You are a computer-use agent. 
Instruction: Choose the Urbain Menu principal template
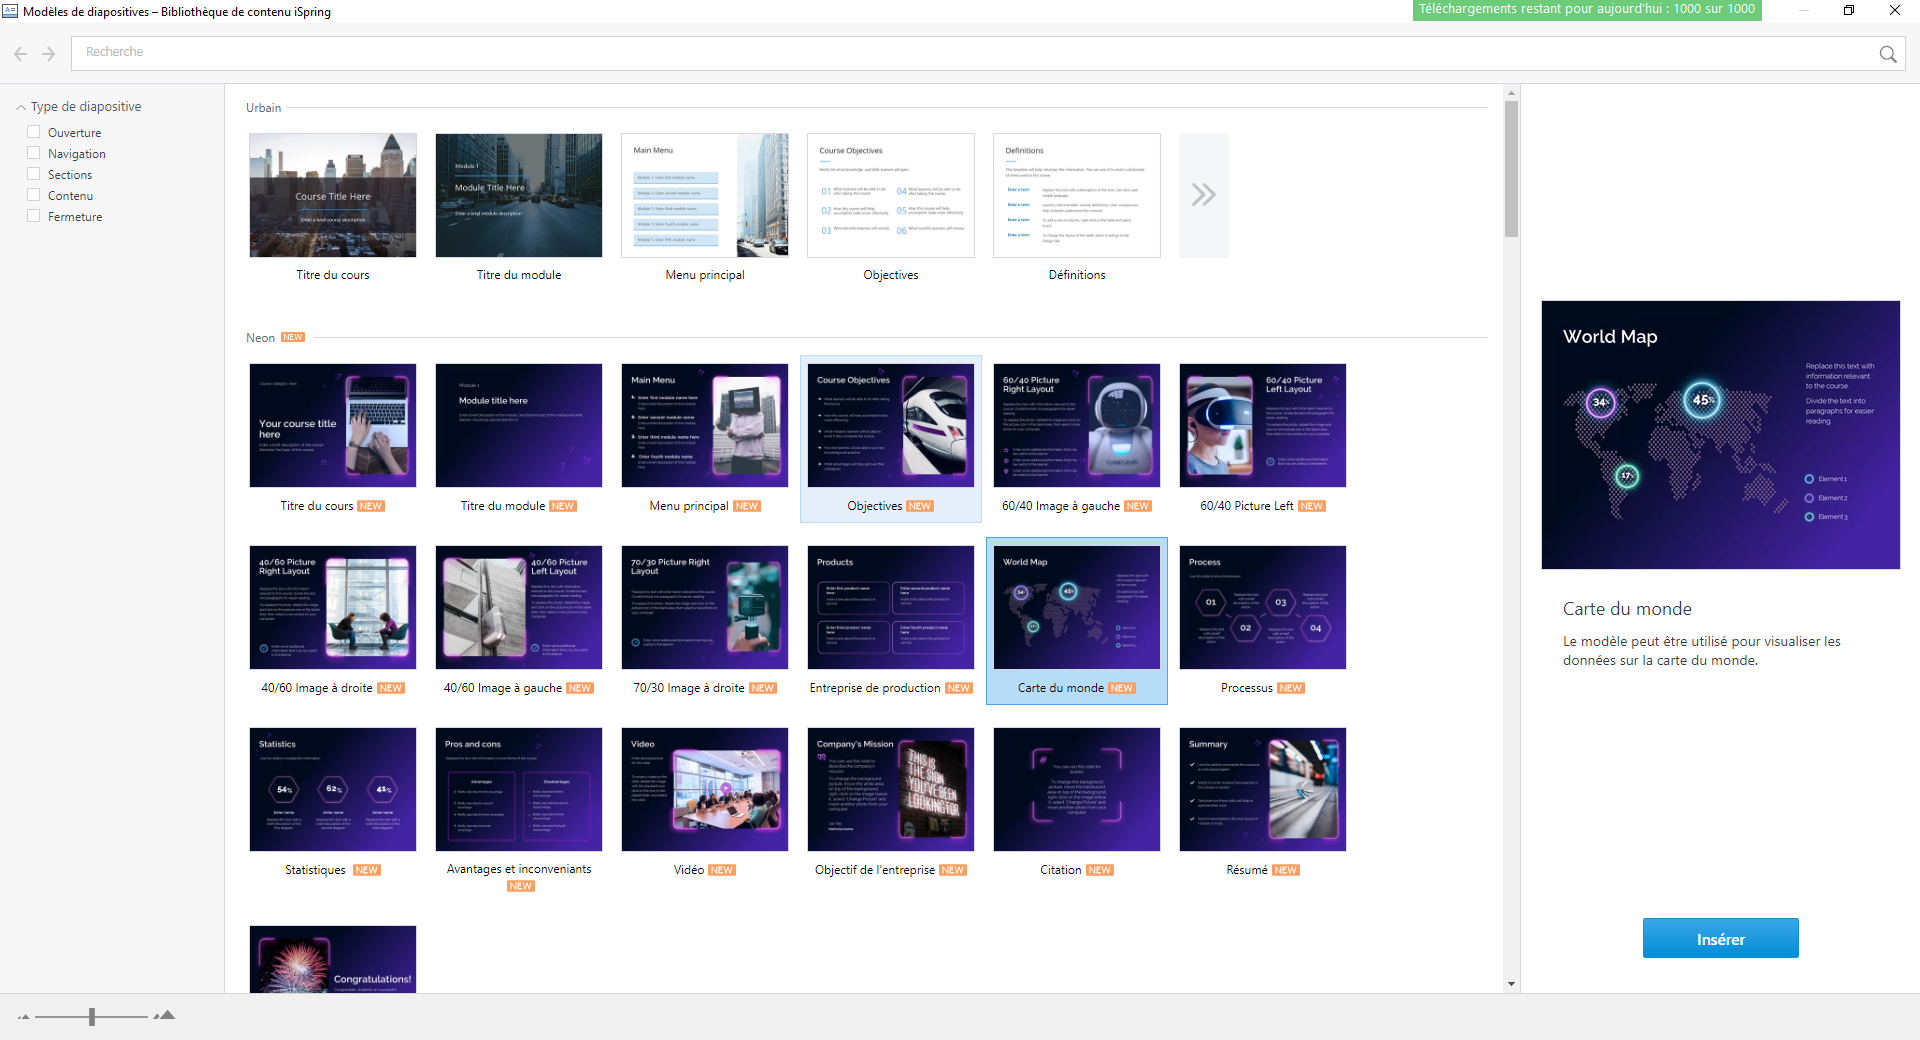coord(704,196)
